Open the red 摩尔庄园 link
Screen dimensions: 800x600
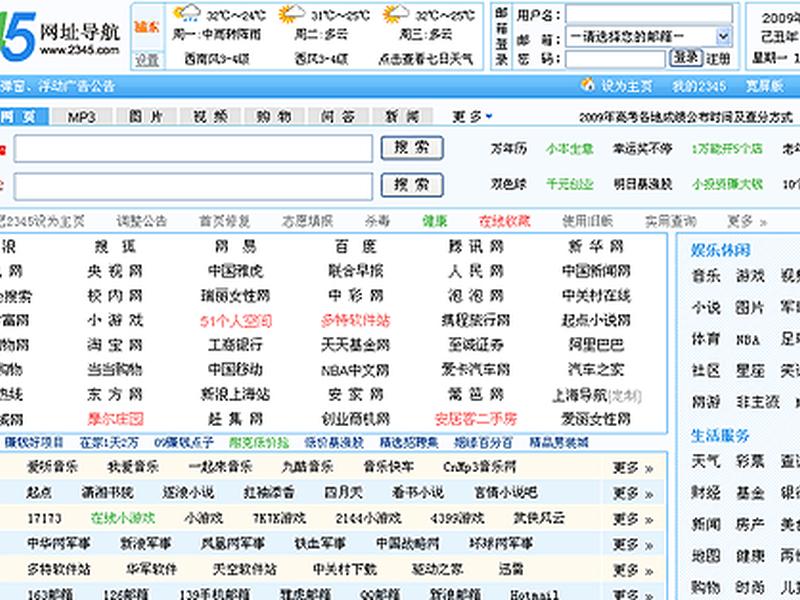pos(115,419)
